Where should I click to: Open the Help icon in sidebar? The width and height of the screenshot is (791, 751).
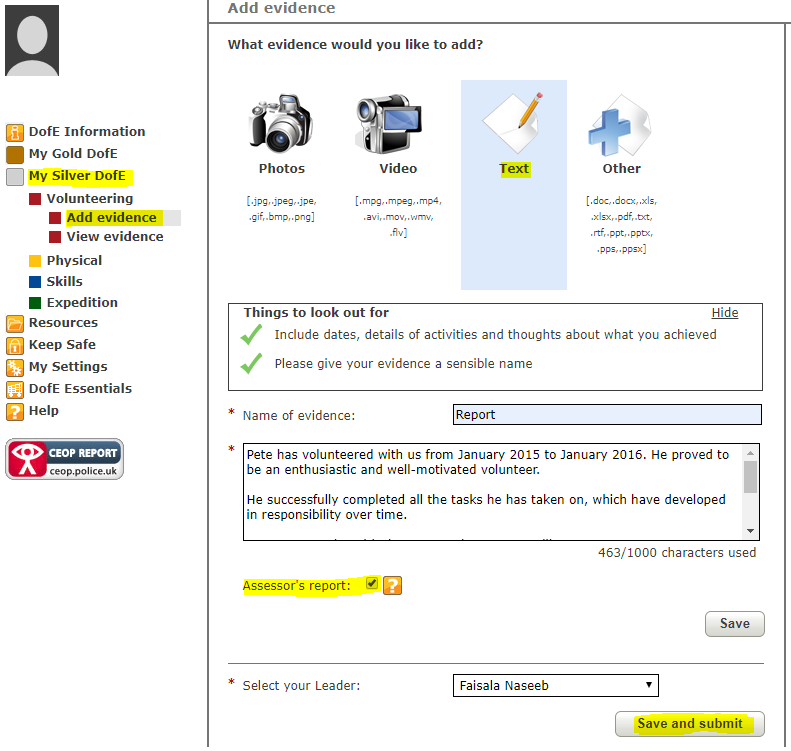pyautogui.click(x=15, y=411)
